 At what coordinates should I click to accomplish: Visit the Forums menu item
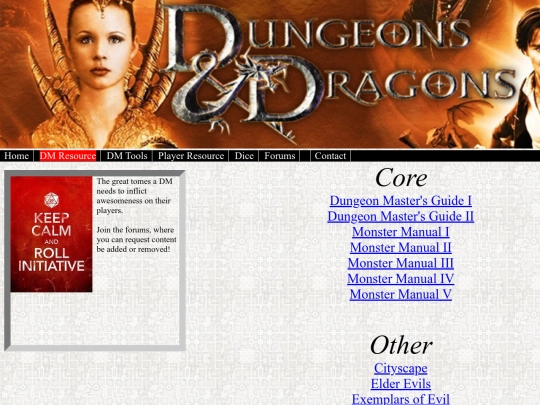pos(280,156)
